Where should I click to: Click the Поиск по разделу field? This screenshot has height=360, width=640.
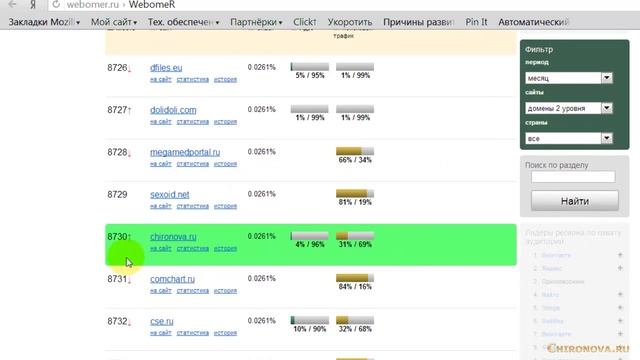click(573, 177)
